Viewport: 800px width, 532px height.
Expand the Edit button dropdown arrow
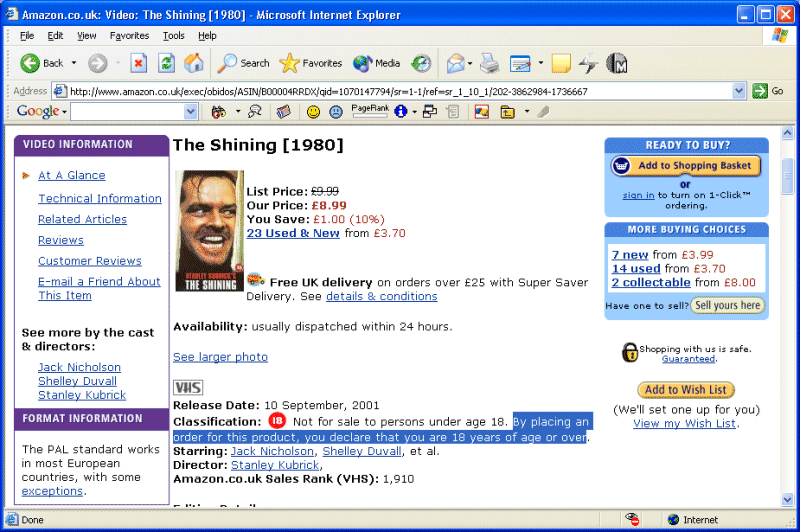pos(541,63)
